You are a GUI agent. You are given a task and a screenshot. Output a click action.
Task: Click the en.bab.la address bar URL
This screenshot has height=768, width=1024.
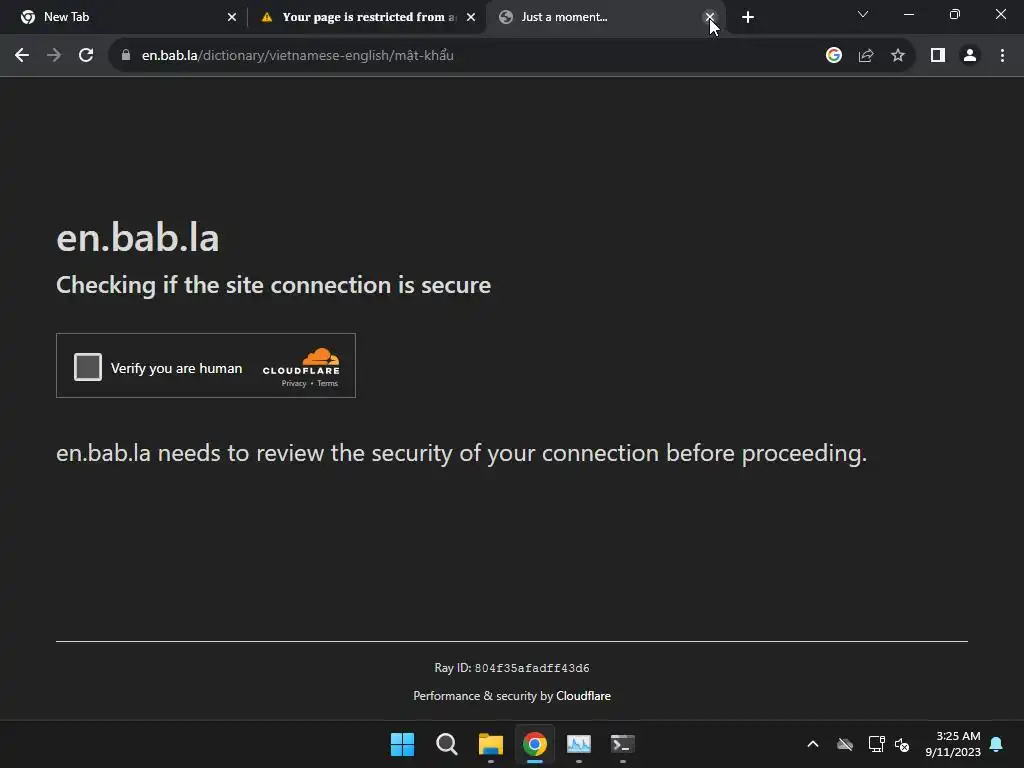point(298,56)
